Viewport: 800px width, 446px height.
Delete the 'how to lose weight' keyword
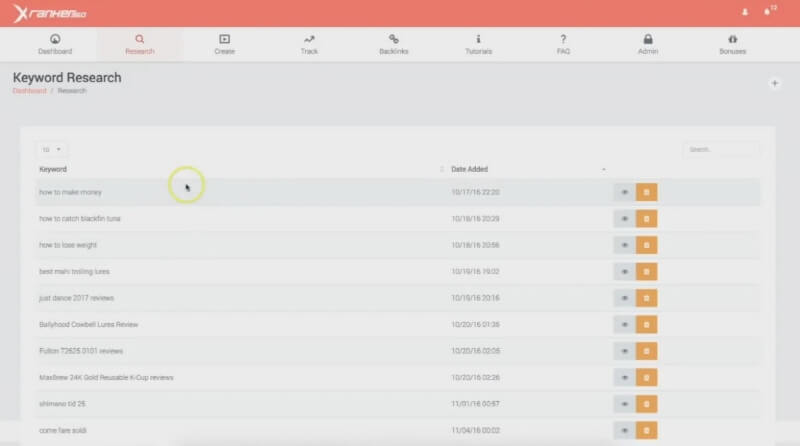[646, 245]
